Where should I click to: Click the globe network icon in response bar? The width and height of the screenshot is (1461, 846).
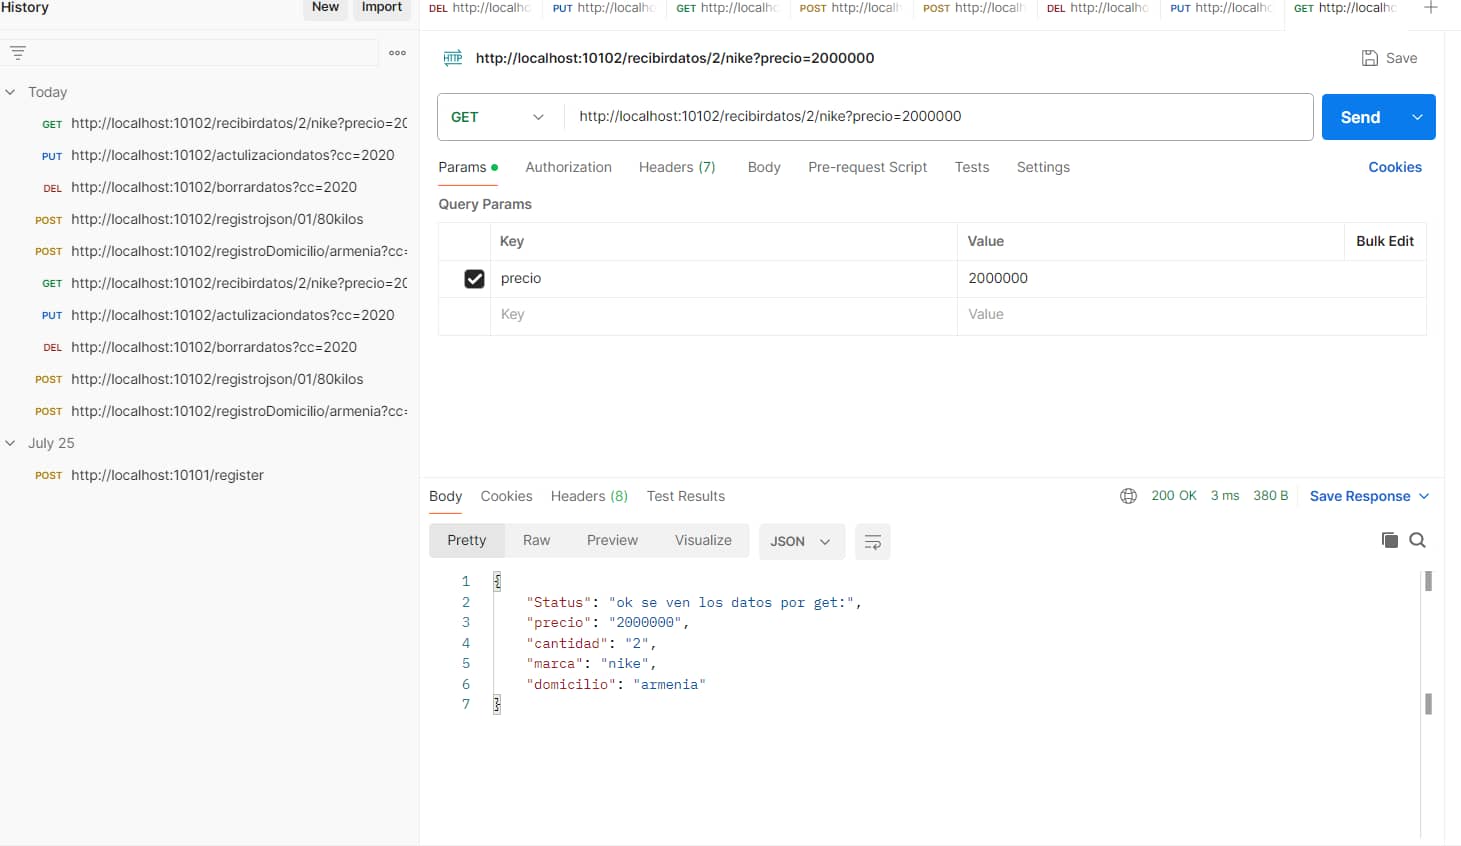(x=1128, y=496)
